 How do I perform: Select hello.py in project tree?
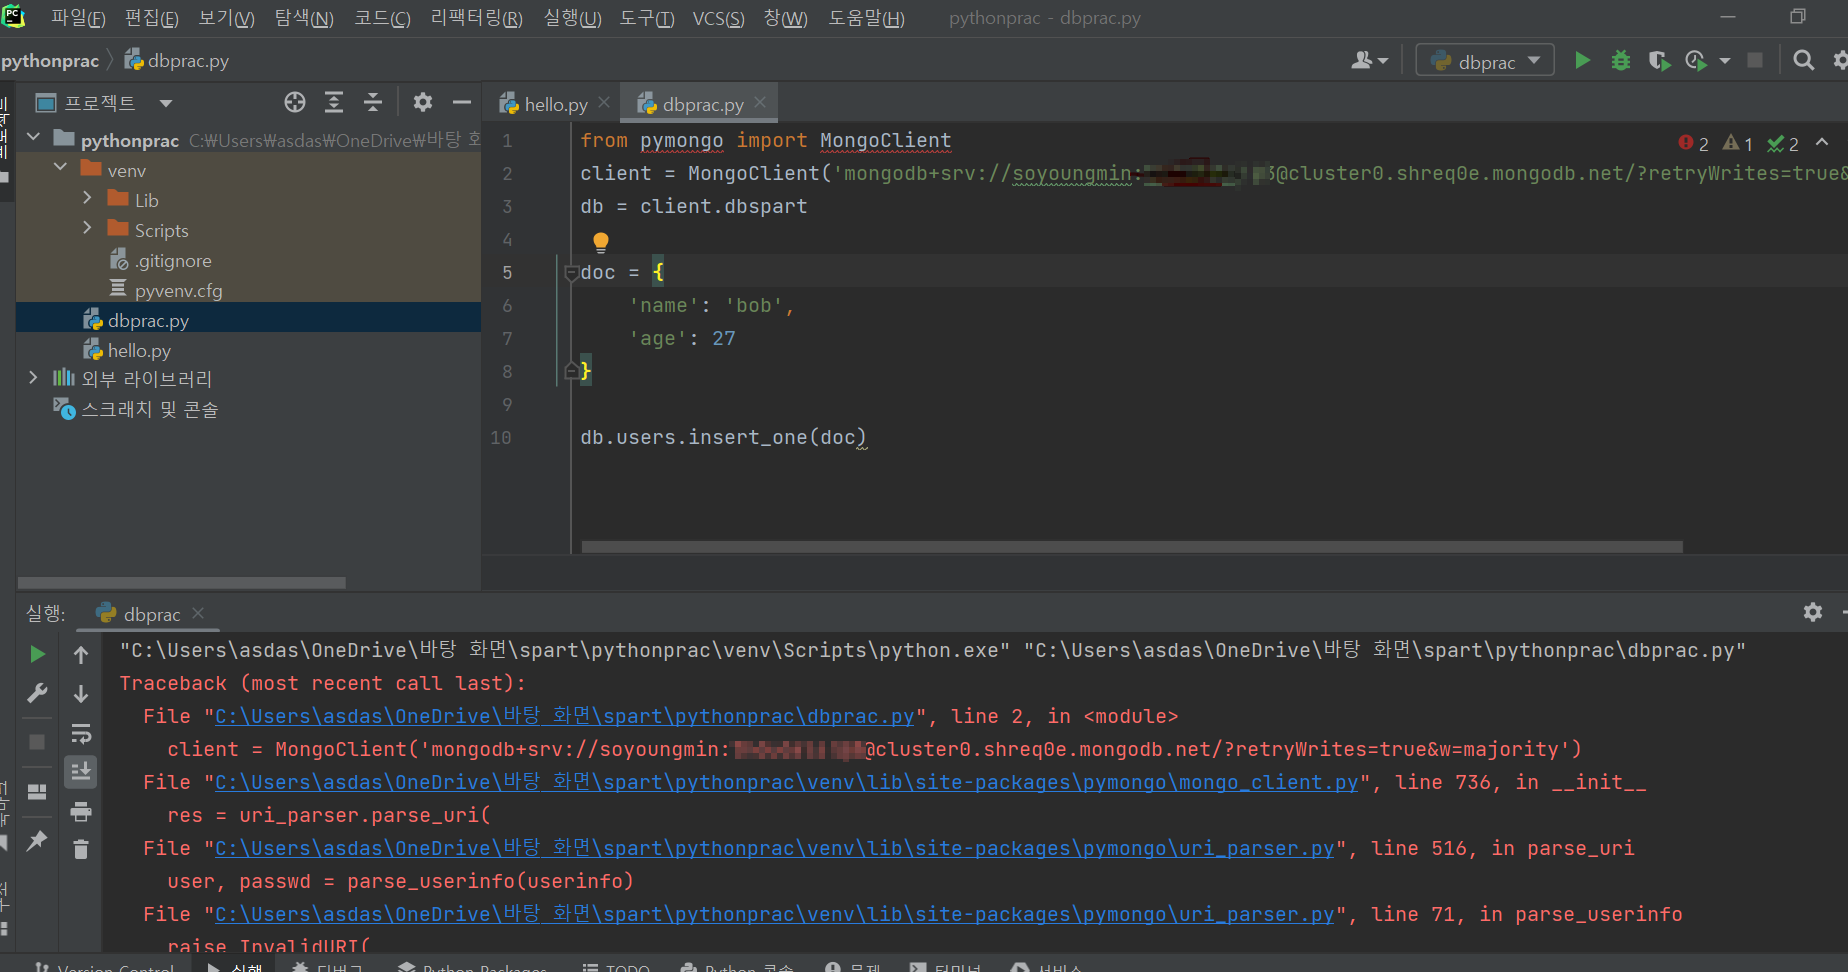click(x=126, y=351)
